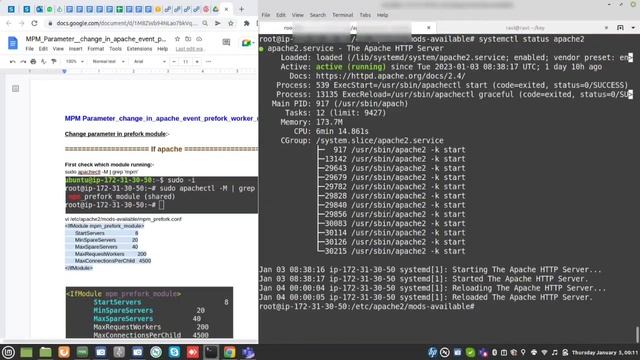Click the blue MPM Parameter_change heading in document
Image resolution: width=640 pixels, height=360 pixels.
click(x=161, y=118)
